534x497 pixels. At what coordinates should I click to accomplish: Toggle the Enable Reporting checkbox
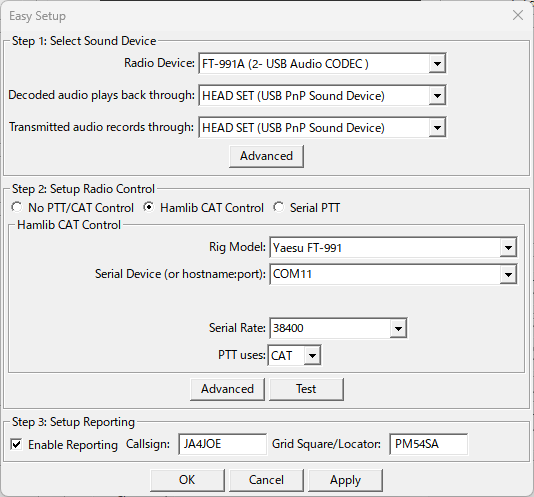coord(16,445)
